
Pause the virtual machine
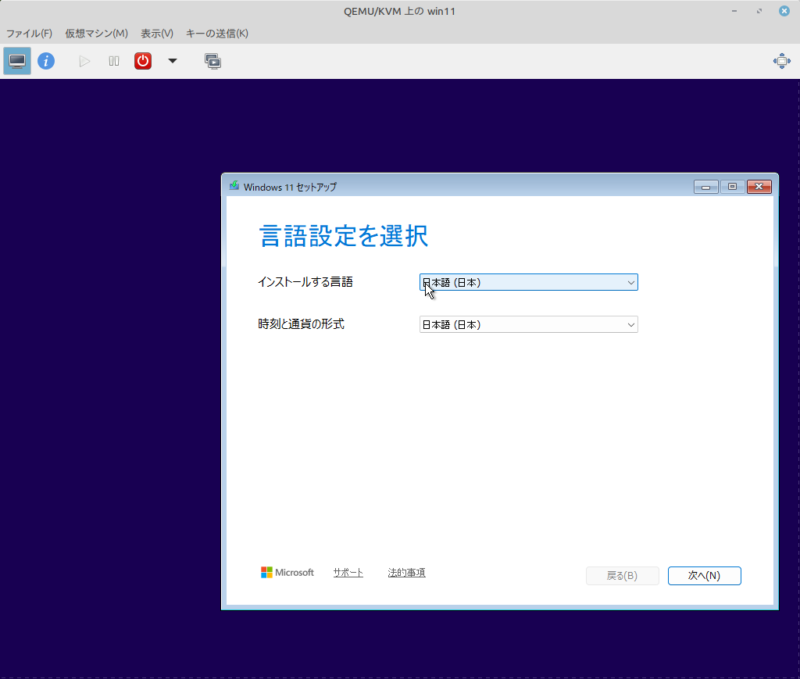pos(114,61)
